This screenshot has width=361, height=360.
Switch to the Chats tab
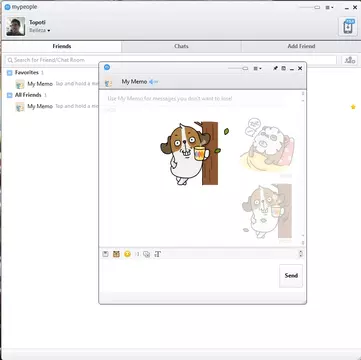coord(181,46)
